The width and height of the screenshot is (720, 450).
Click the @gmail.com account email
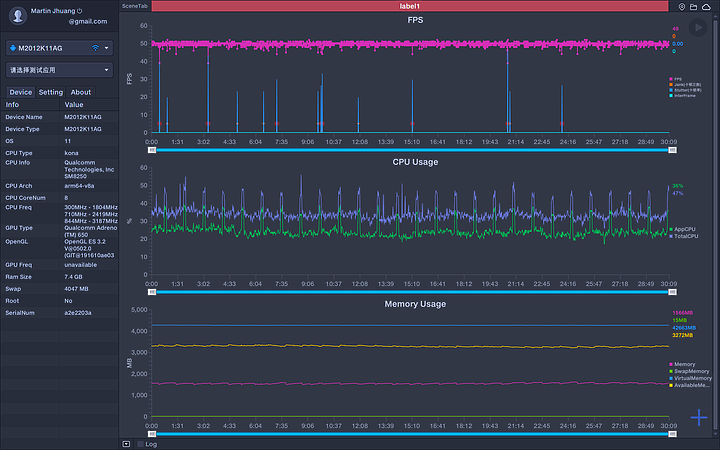tap(88, 21)
